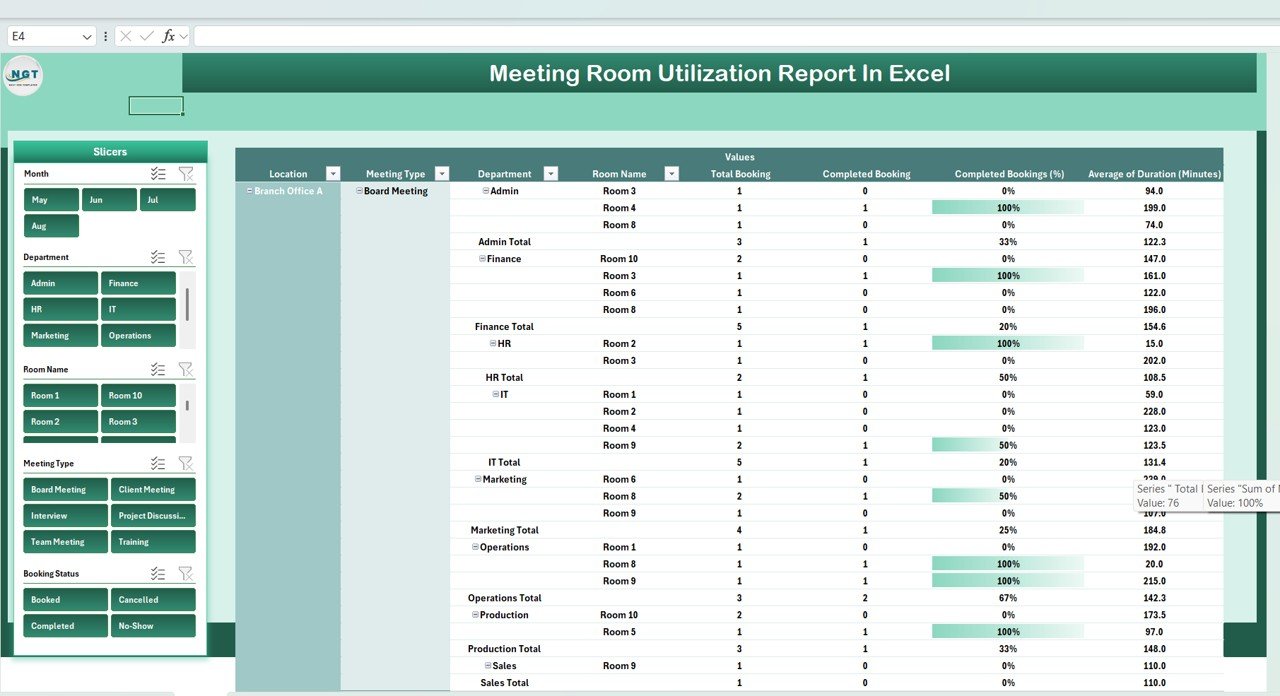Collapse the Finance group in the pivot table
1280x696 pixels.
482,258
